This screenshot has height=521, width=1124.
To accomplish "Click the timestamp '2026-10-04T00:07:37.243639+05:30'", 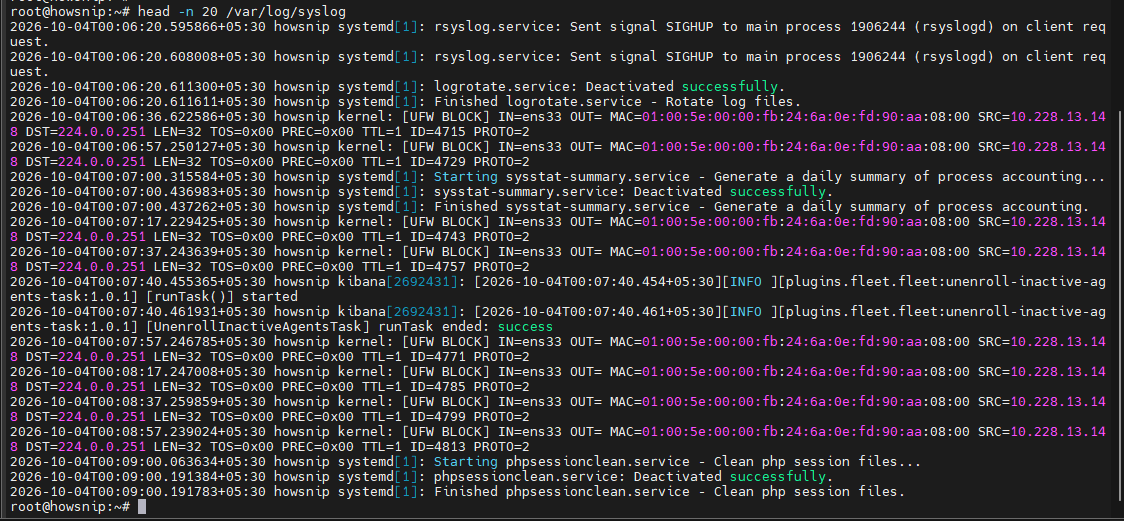I will pyautogui.click(x=138, y=252).
